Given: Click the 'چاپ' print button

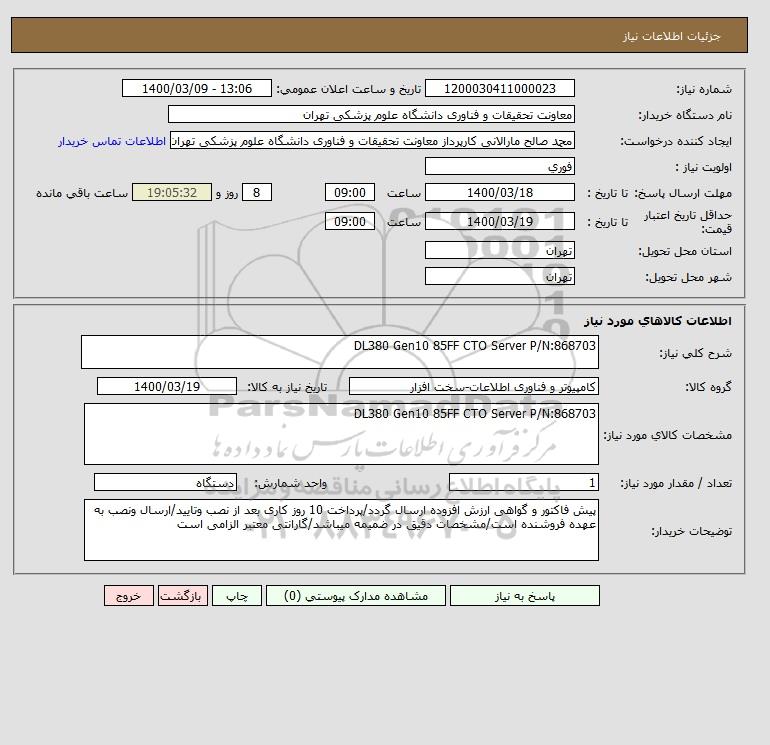Looking at the screenshot, I should tap(237, 596).
